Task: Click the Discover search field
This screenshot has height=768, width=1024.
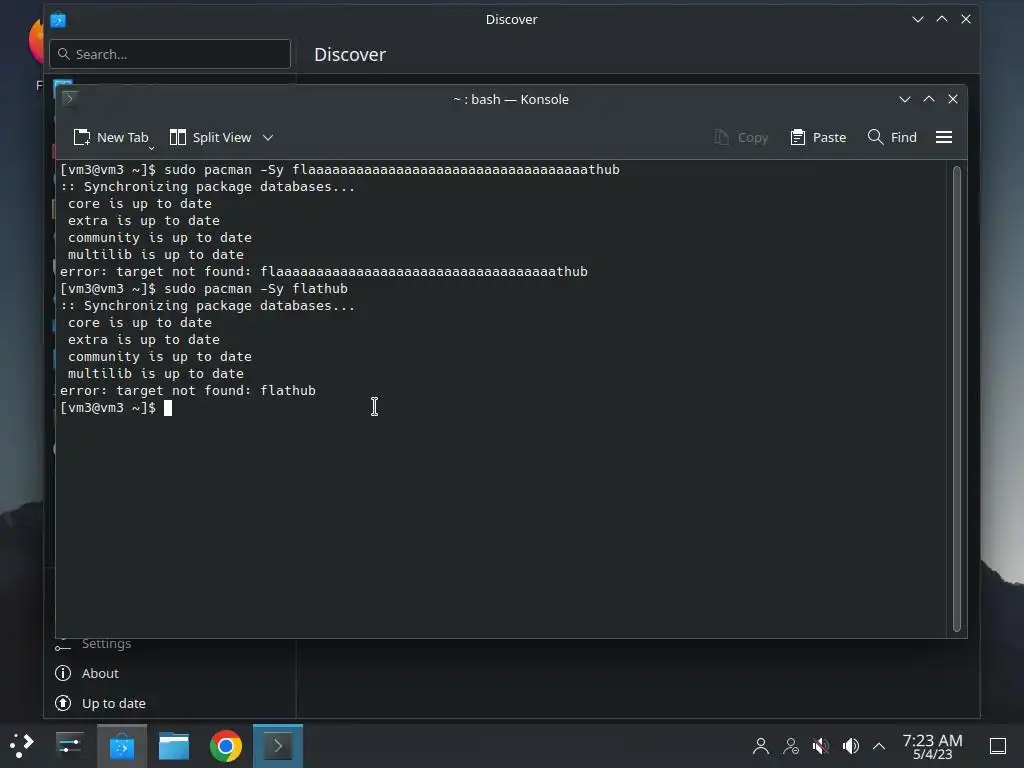Action: [170, 54]
